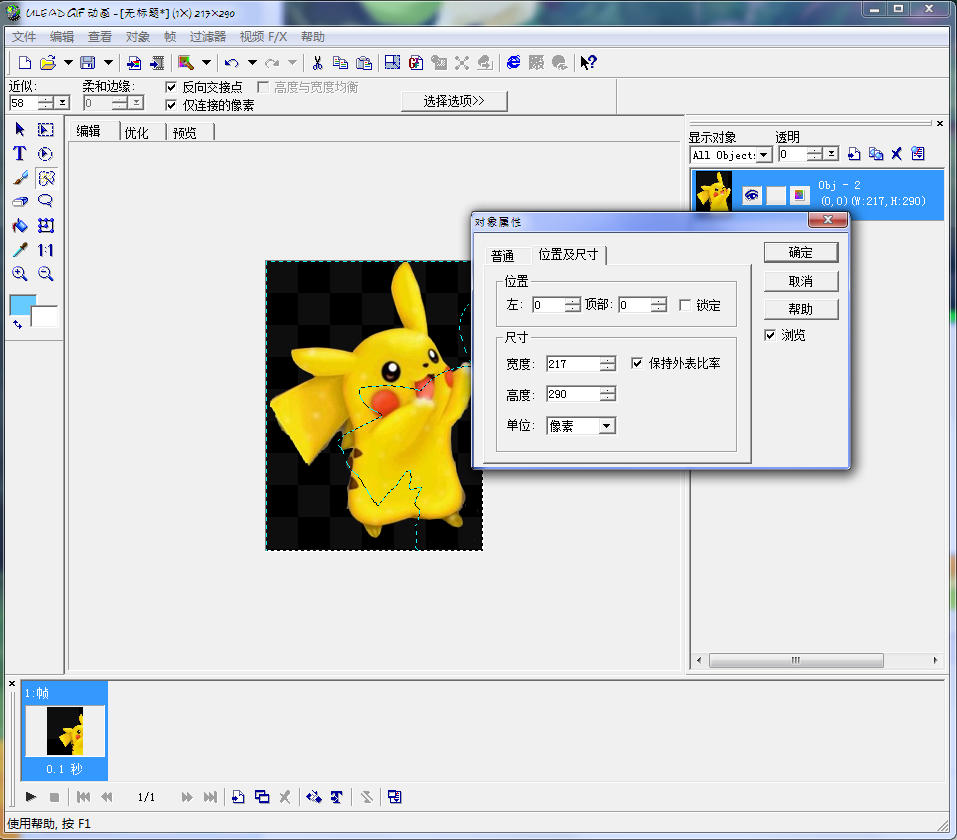957x840 pixels.
Task: Open the 近似 value dropdown arrow
Action: pos(62,103)
